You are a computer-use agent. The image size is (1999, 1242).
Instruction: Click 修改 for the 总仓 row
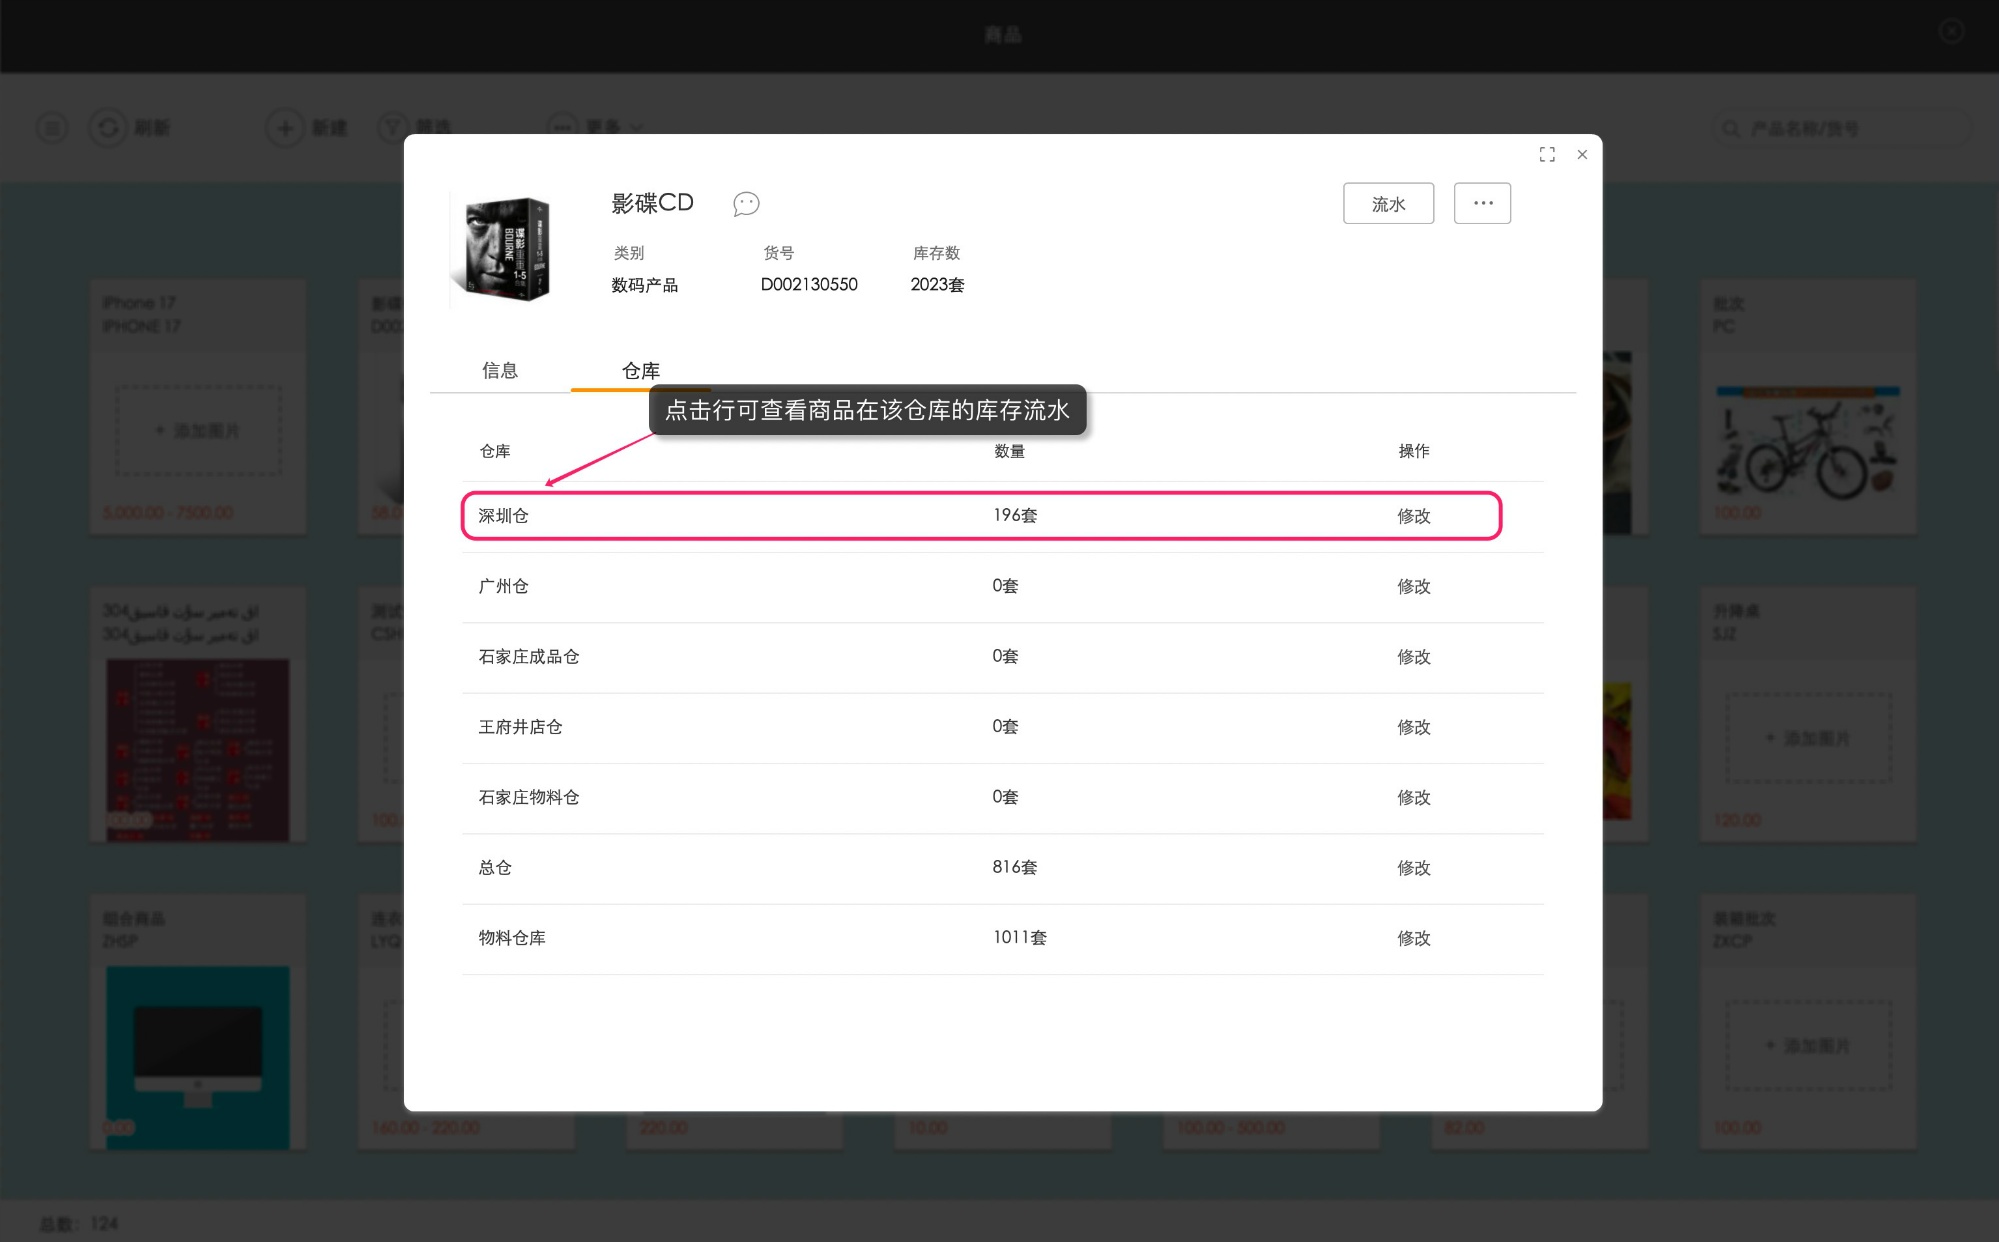click(x=1414, y=868)
